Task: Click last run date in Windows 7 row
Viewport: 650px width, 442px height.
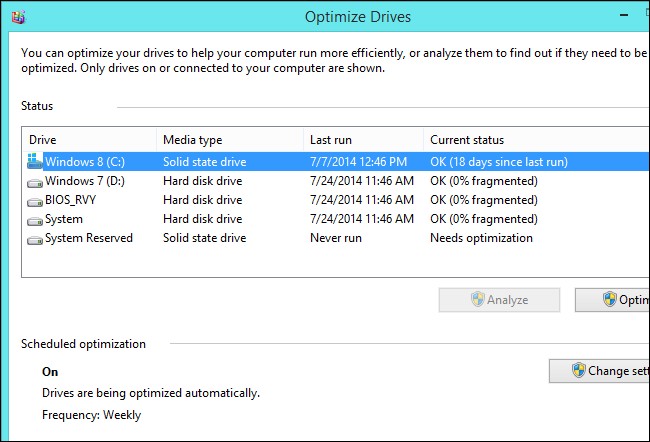Action: [x=362, y=181]
